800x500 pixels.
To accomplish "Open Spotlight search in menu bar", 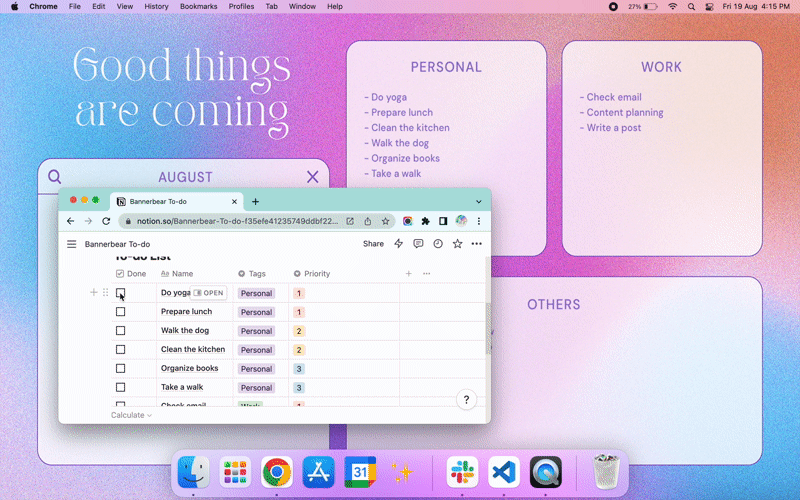I will pyautogui.click(x=691, y=7).
